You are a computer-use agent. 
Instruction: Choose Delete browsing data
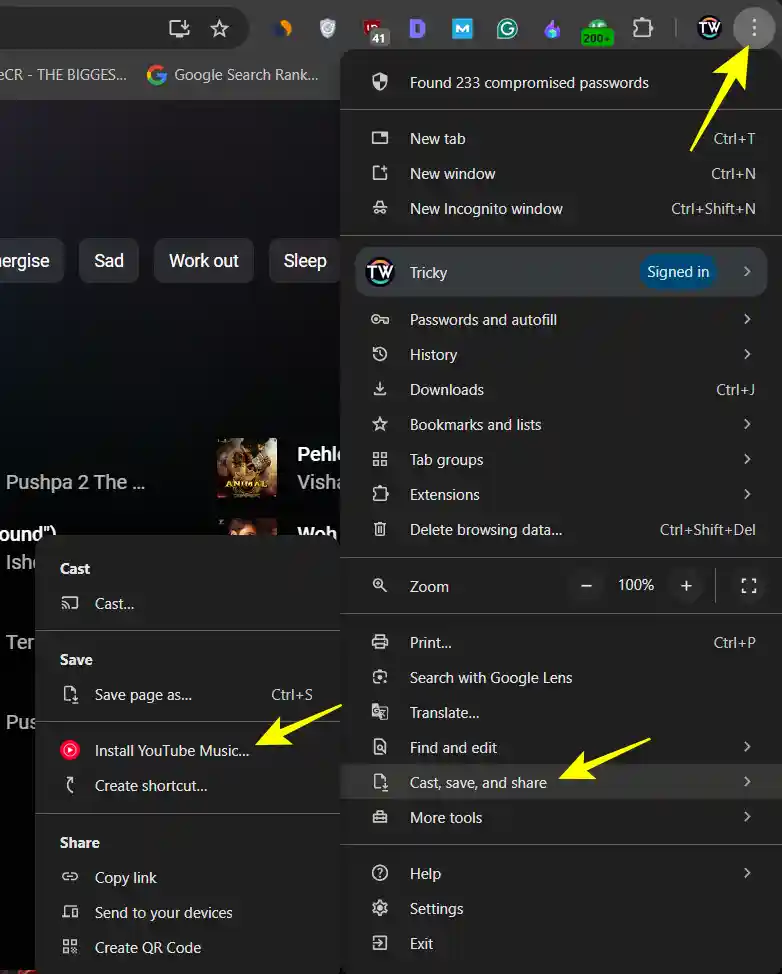click(x=561, y=529)
